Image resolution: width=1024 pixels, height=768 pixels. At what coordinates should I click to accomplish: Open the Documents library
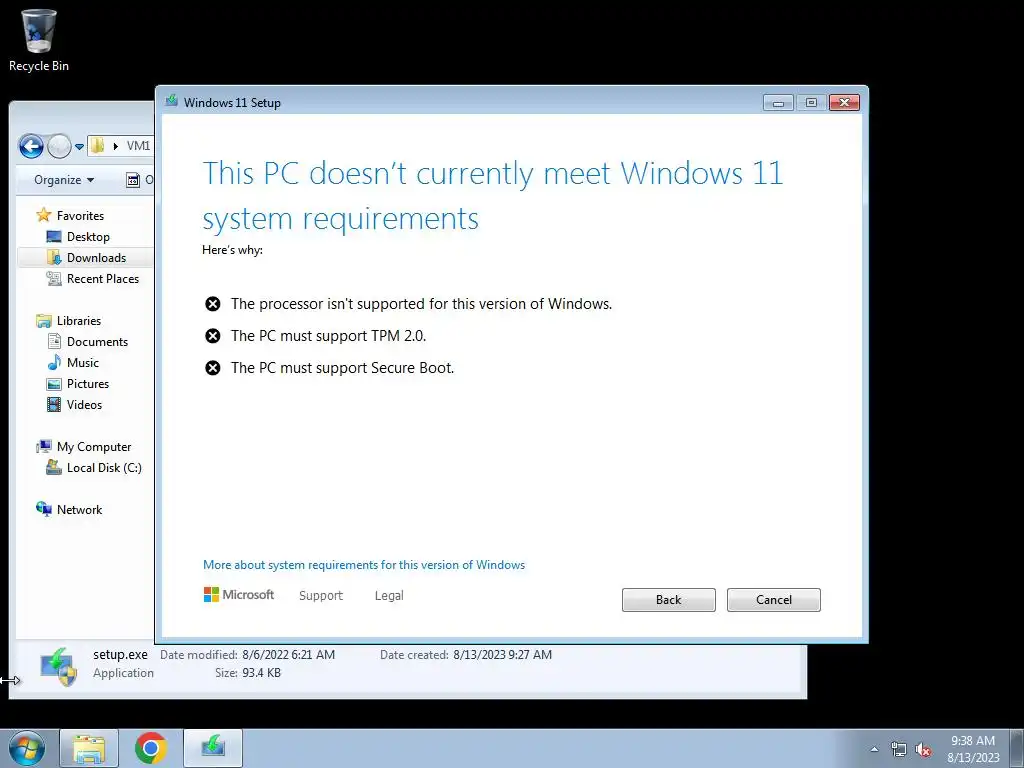[97, 342]
